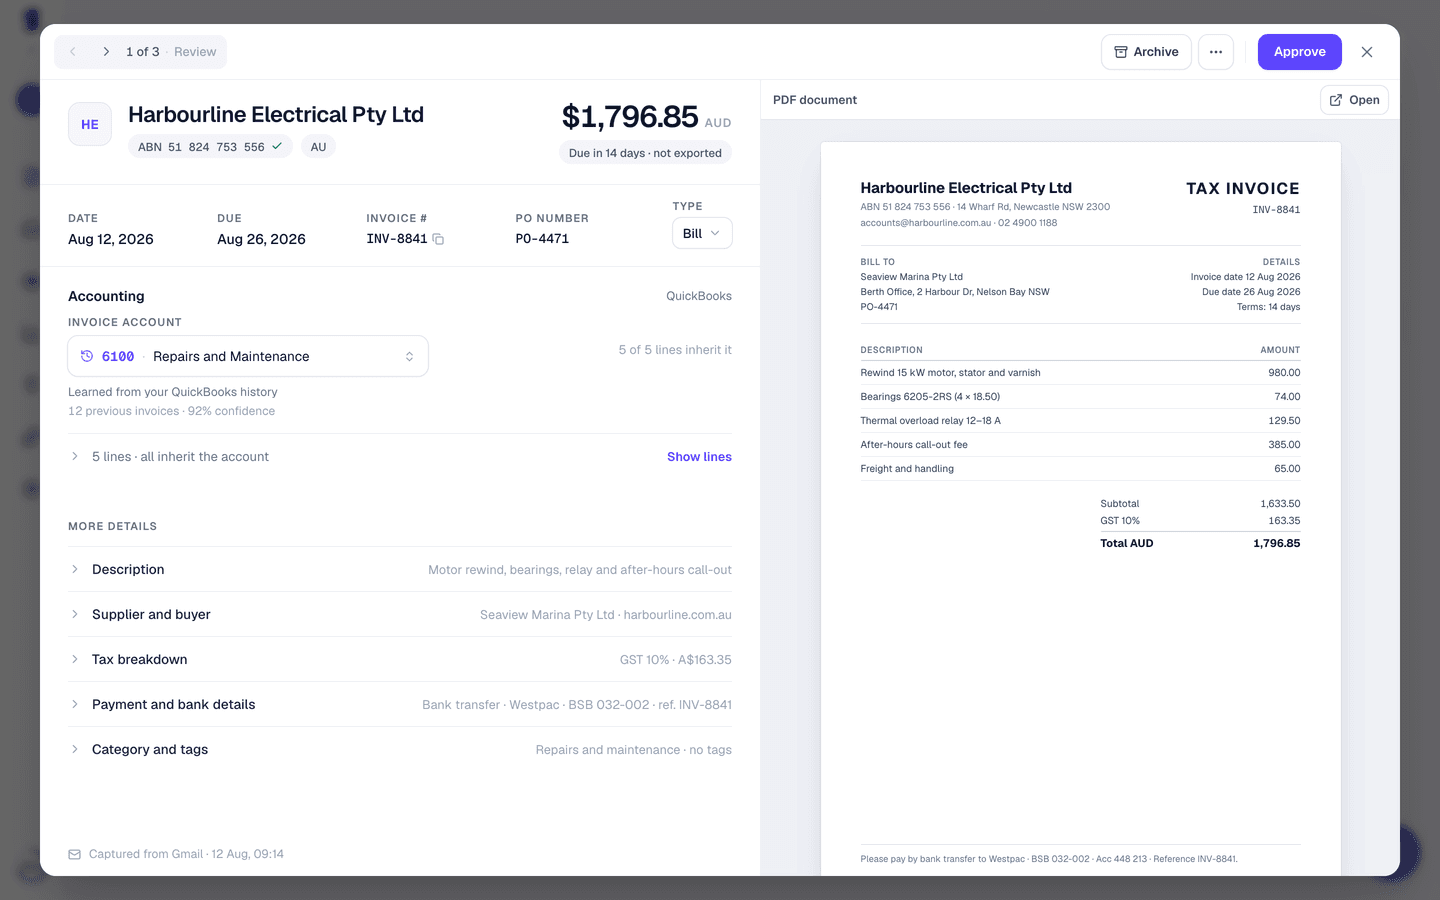Click '12 previous invoices · 92% confidence' text
The image size is (1440, 900).
171,411
